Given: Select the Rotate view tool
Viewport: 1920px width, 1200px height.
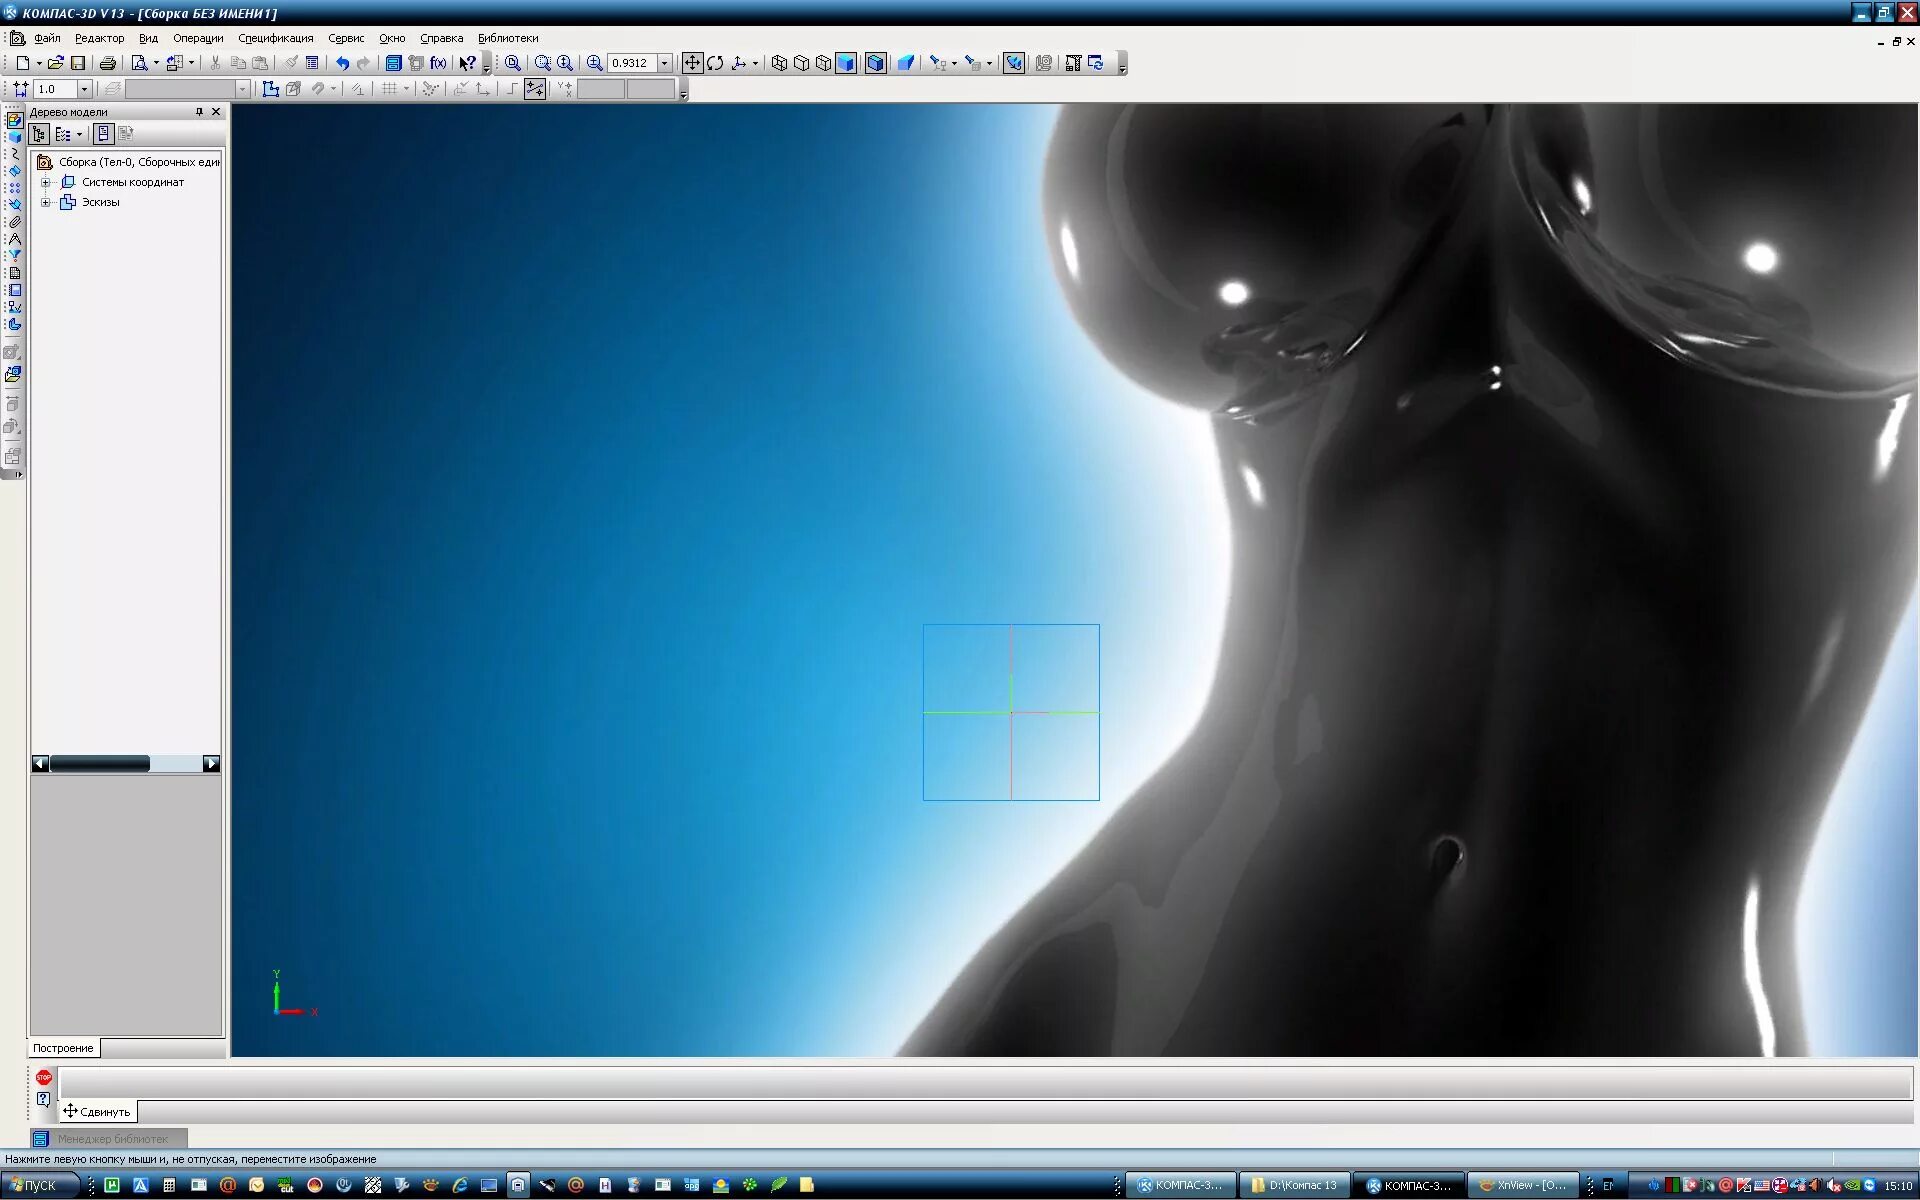Looking at the screenshot, I should tap(715, 63).
